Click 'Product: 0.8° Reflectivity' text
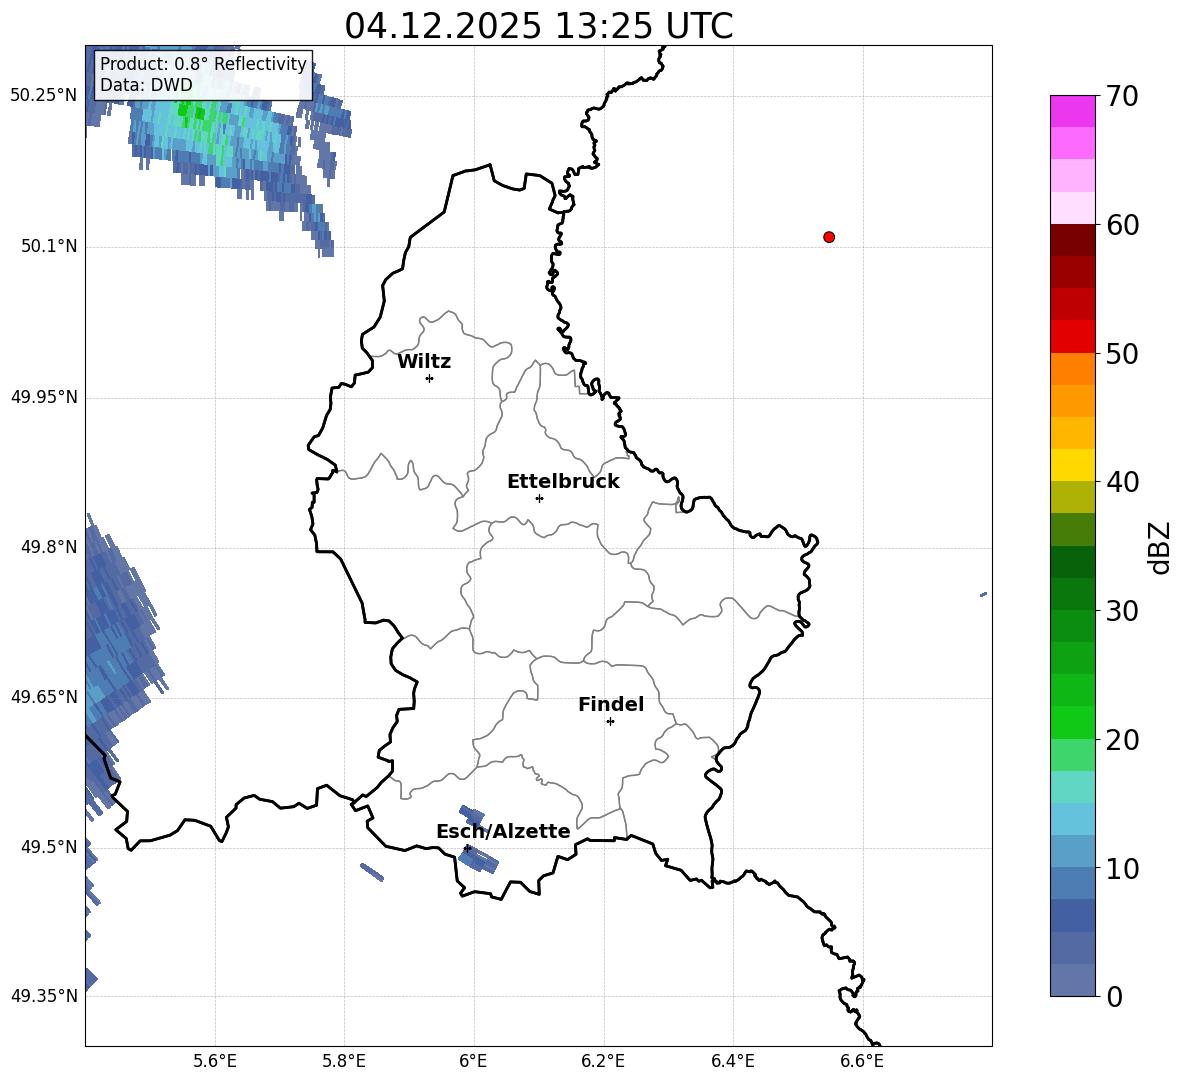Image resolution: width=1184 pixels, height=1081 pixels. [x=203, y=64]
